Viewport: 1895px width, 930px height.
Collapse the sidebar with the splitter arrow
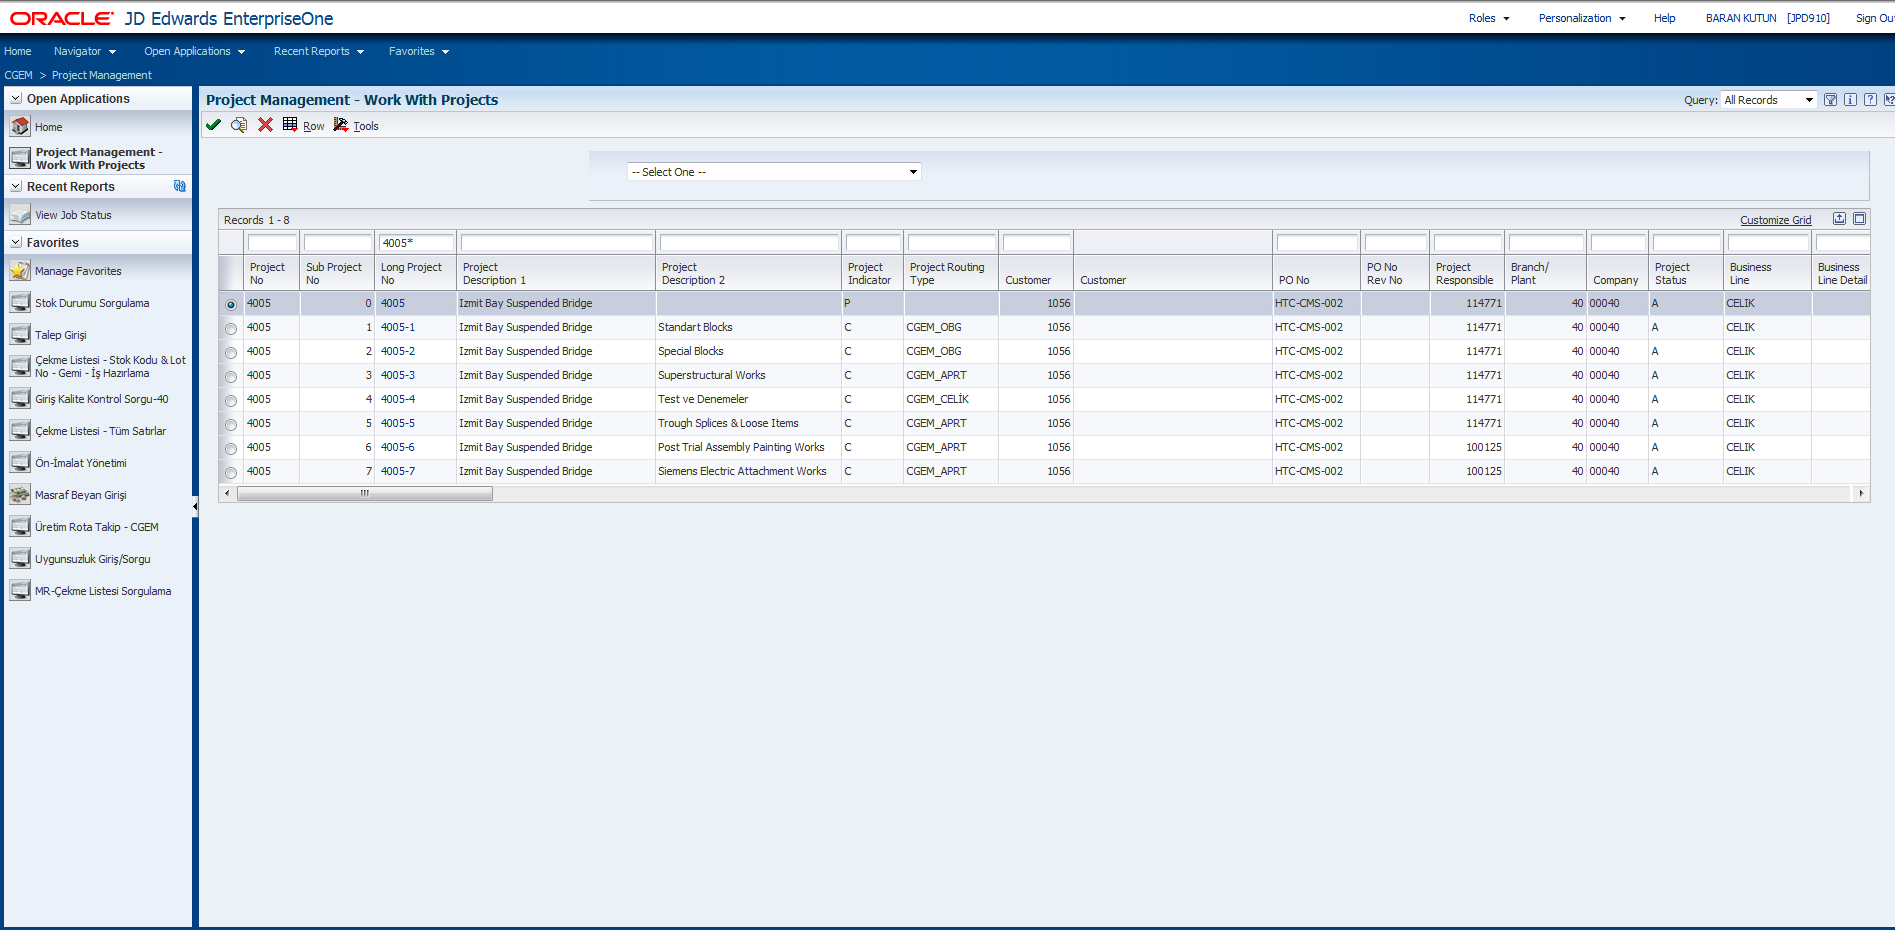tap(195, 507)
